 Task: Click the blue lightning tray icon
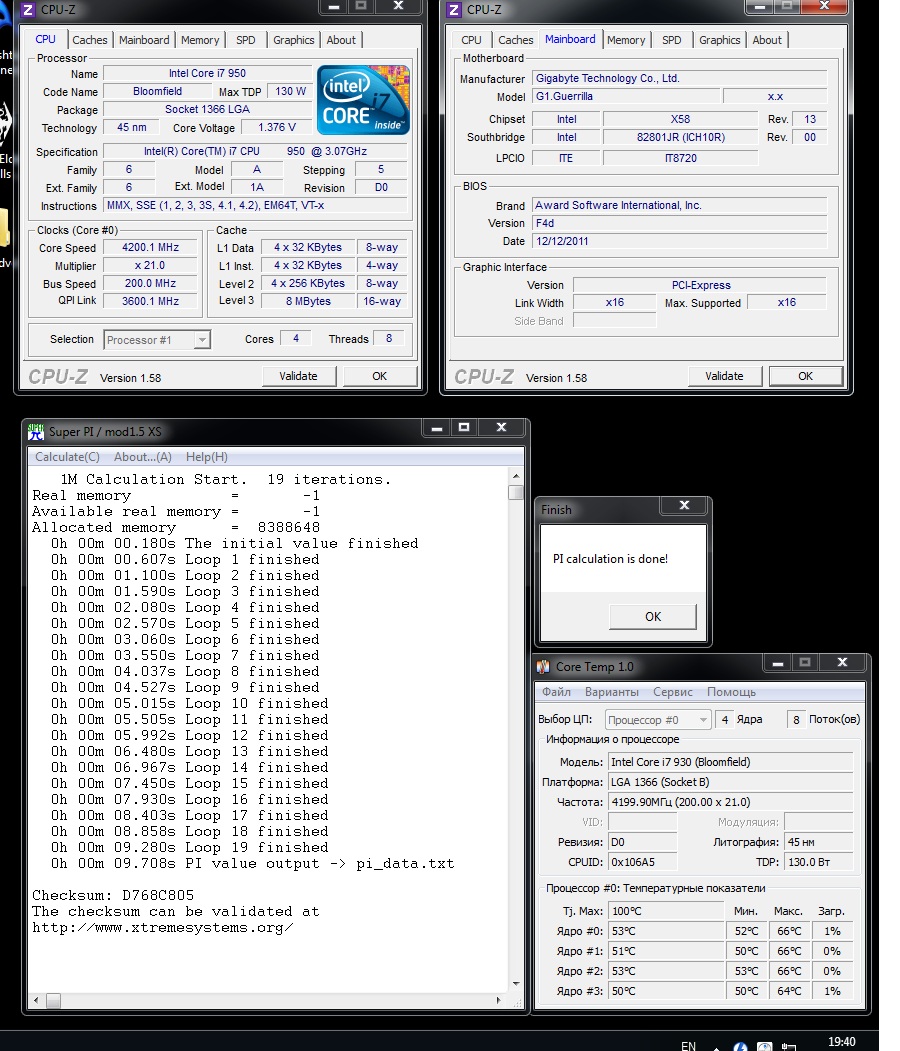741,1047
